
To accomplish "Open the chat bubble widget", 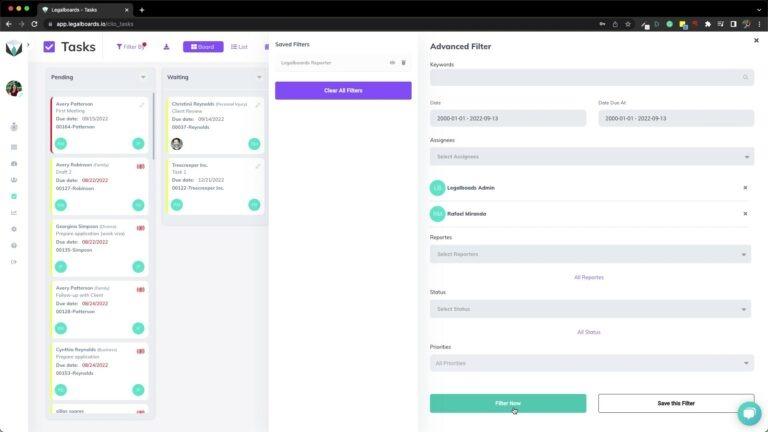I will point(749,414).
